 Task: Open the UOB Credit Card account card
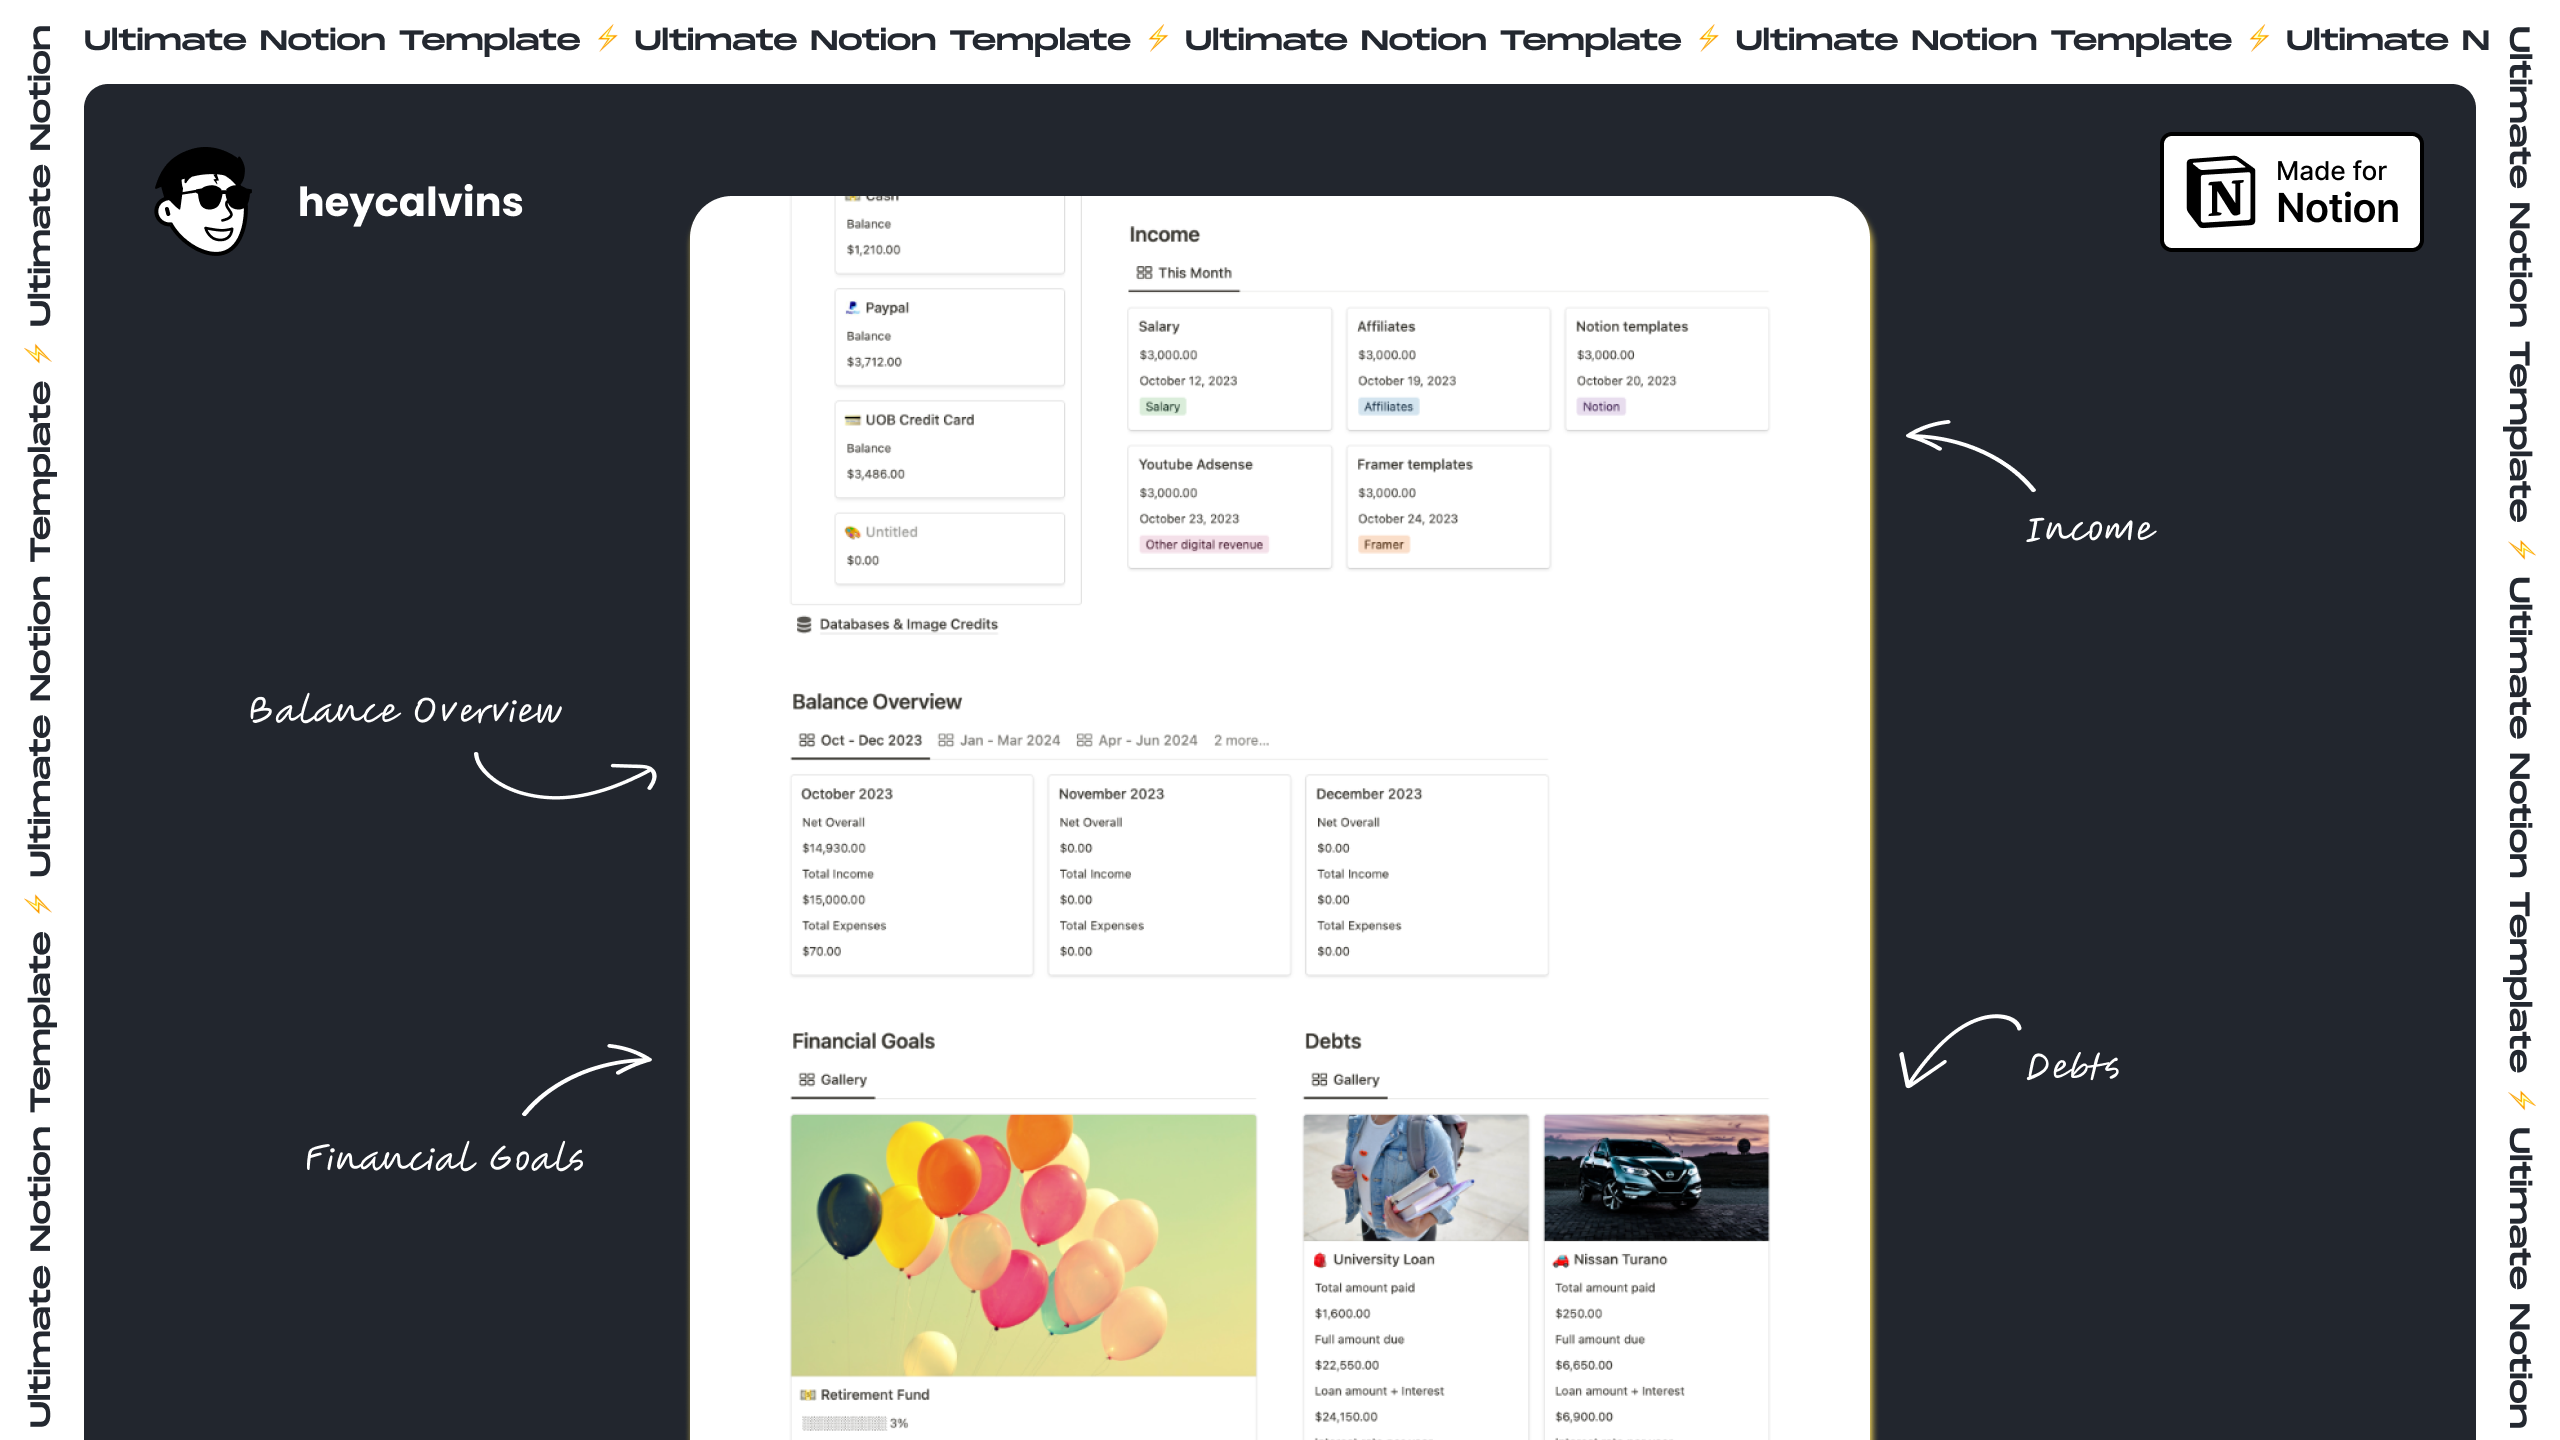[950, 449]
